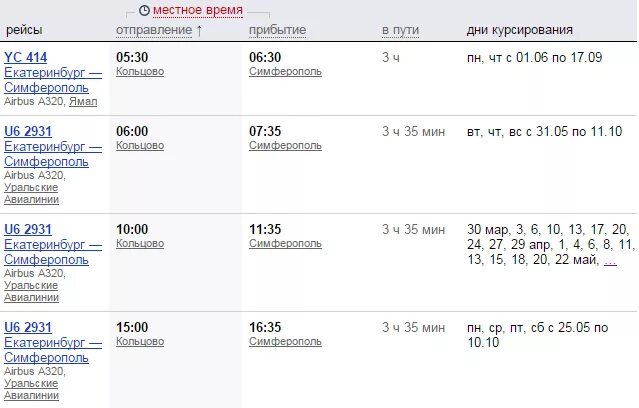Sort flights by в пути duration
Viewport: 639px width, 408px height.
[x=400, y=30]
